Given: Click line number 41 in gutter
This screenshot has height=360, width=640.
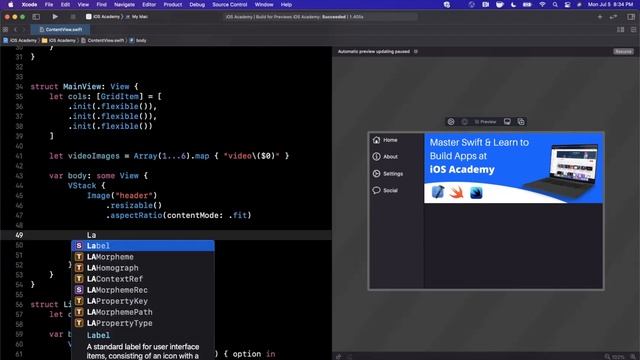Looking at the screenshot, I should coord(19,156).
